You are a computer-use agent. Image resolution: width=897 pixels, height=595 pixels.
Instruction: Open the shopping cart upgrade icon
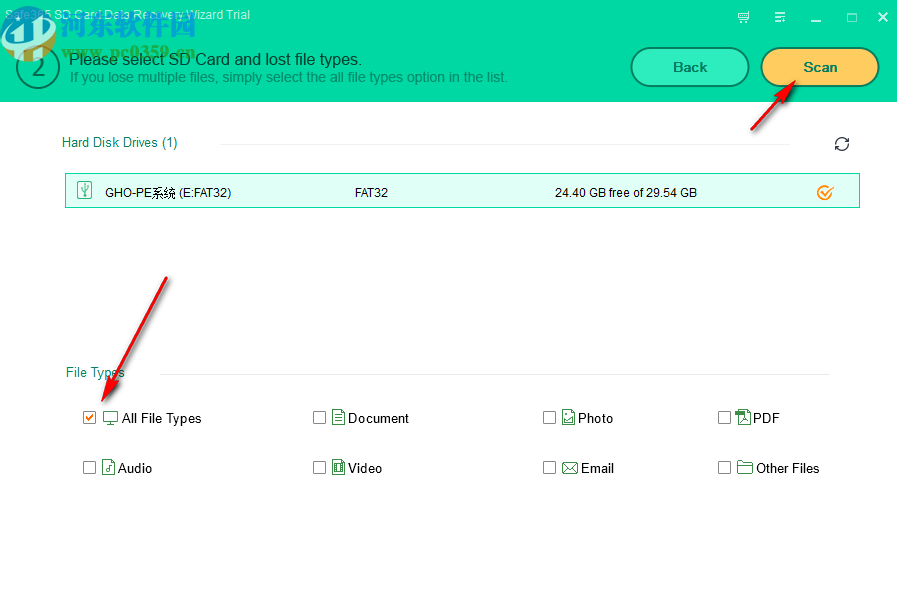743,17
